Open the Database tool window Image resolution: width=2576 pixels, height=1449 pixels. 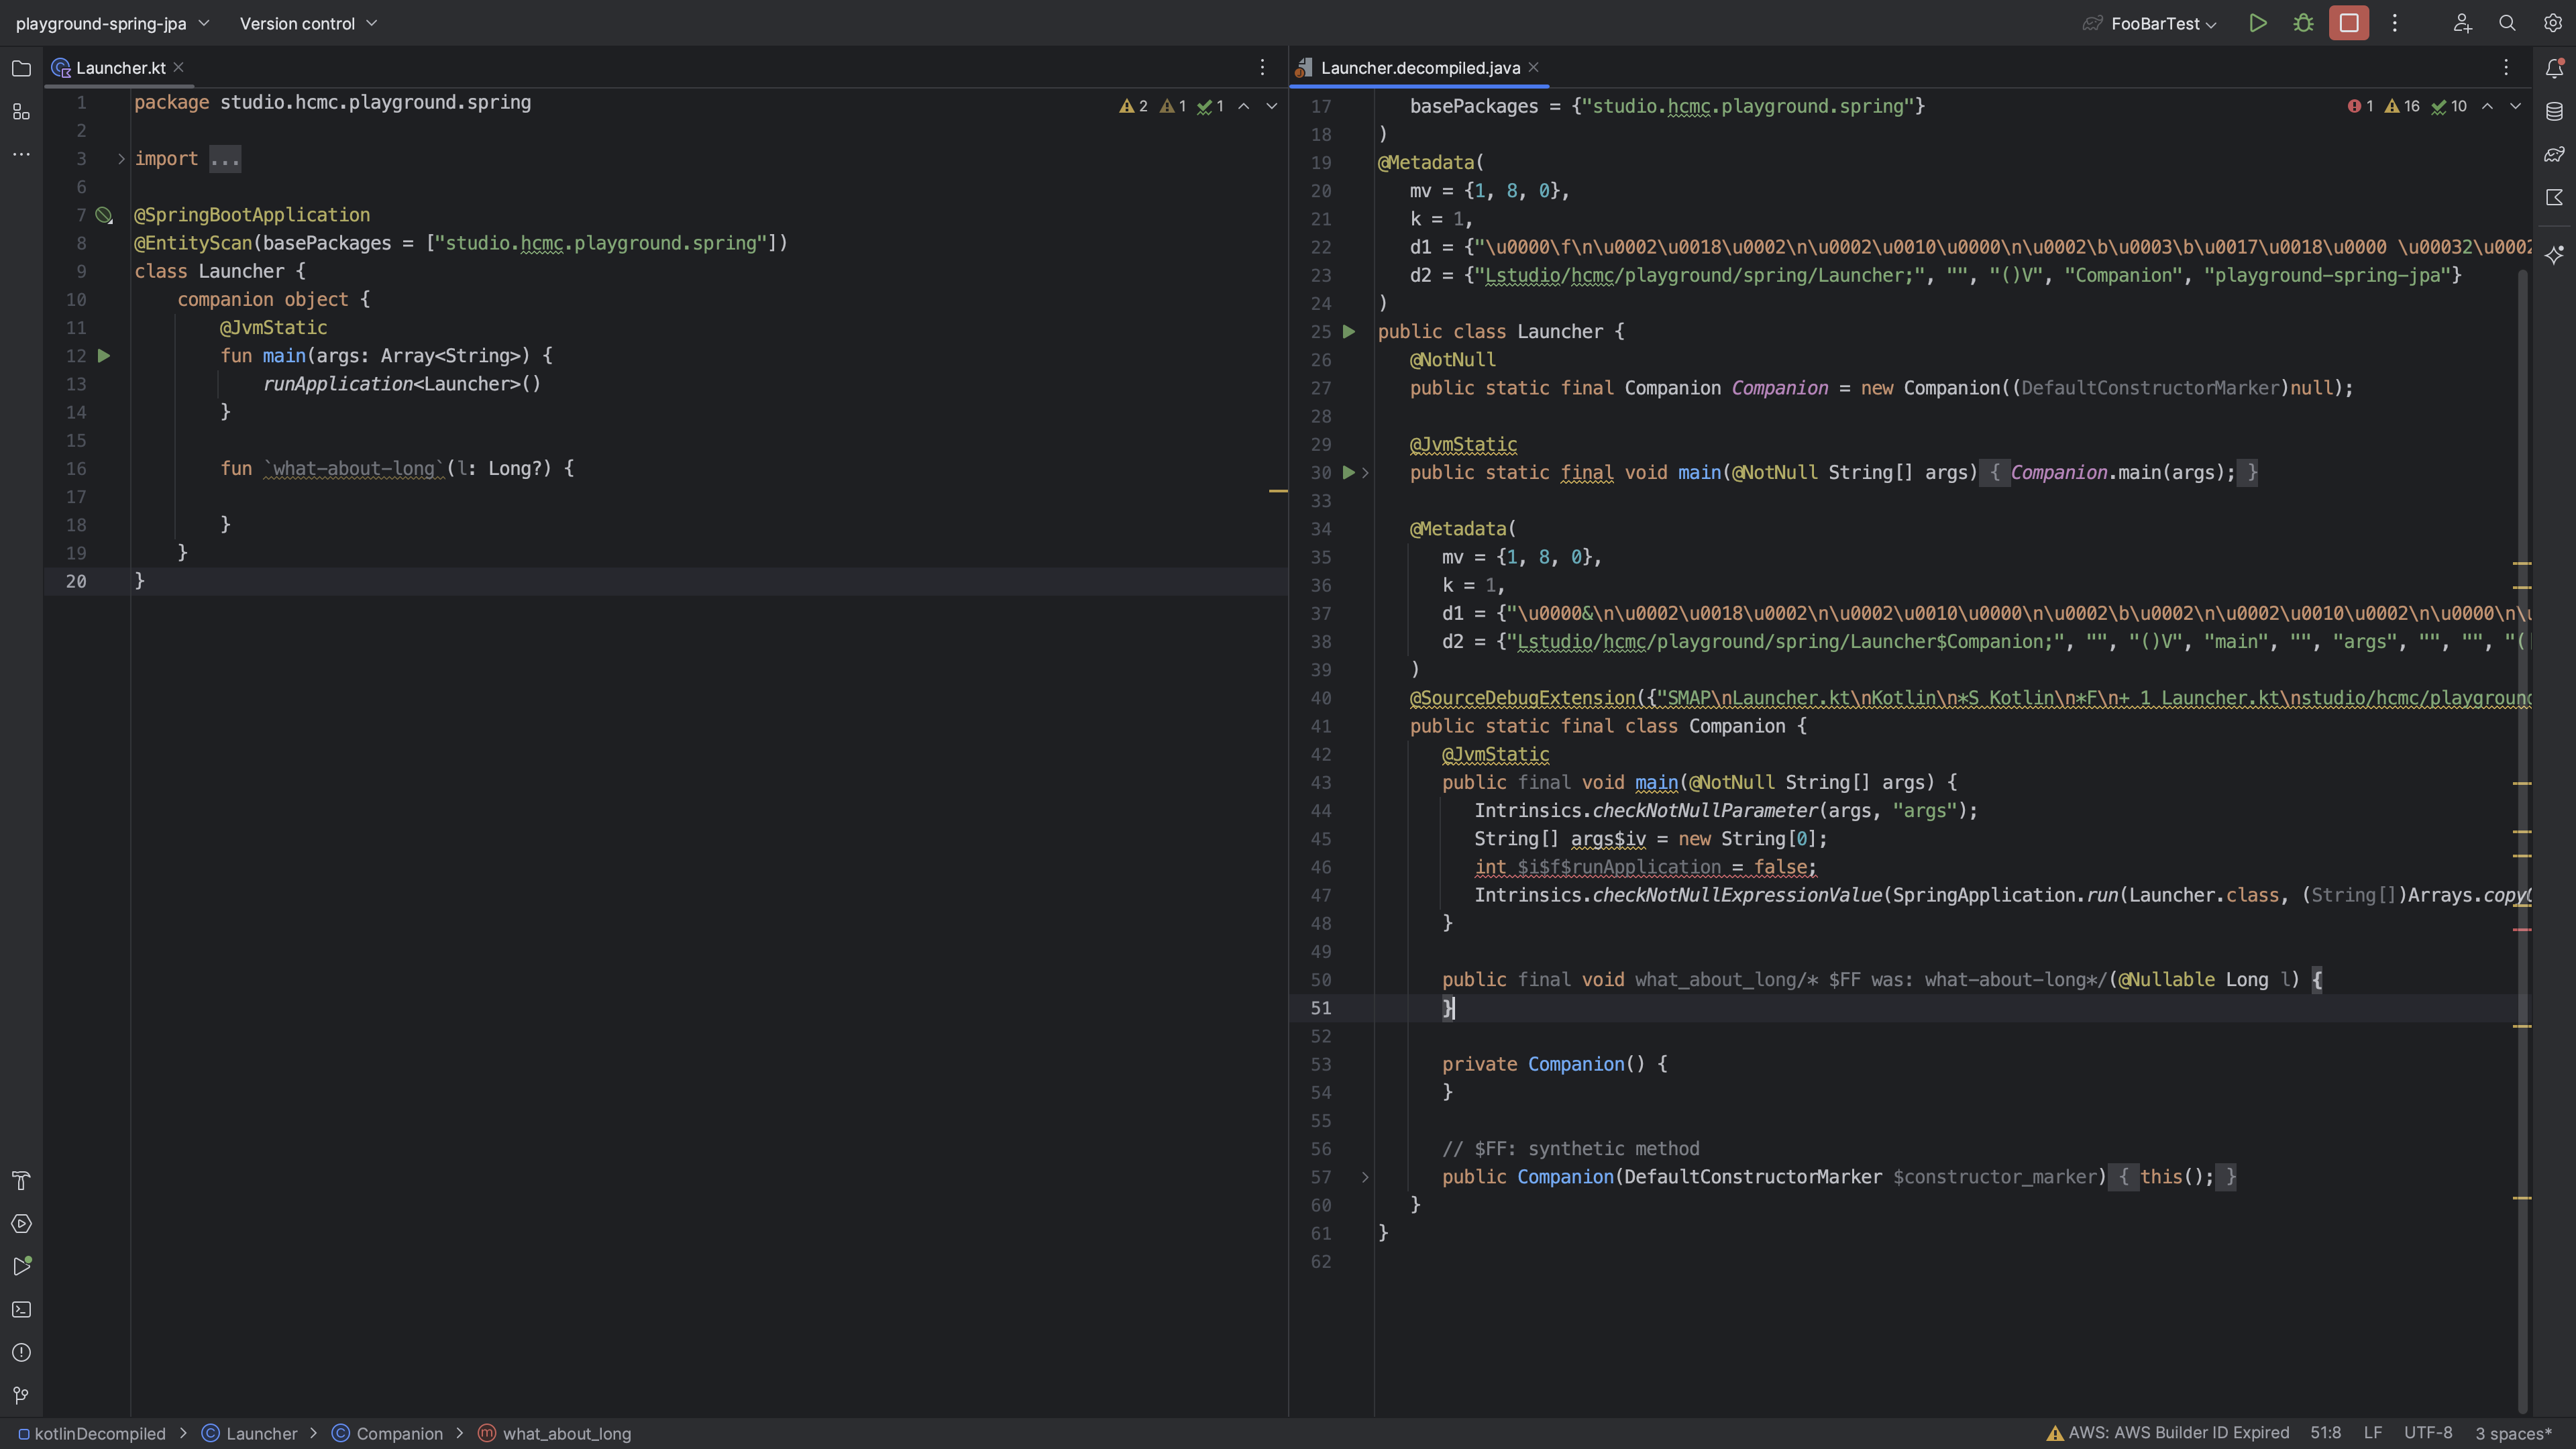click(x=2554, y=111)
